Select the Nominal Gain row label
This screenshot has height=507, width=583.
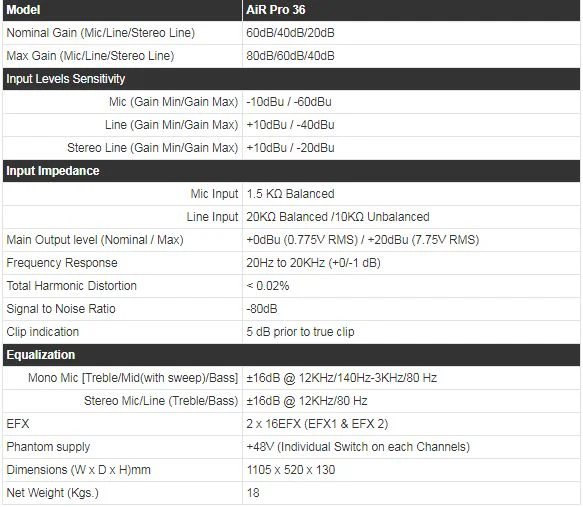pyautogui.click(x=101, y=33)
